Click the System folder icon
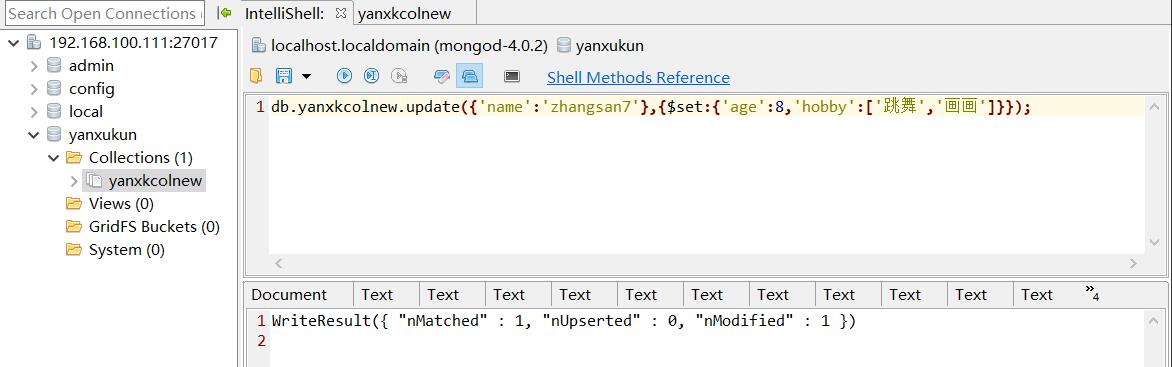The width and height of the screenshot is (1172, 367). click(x=73, y=250)
